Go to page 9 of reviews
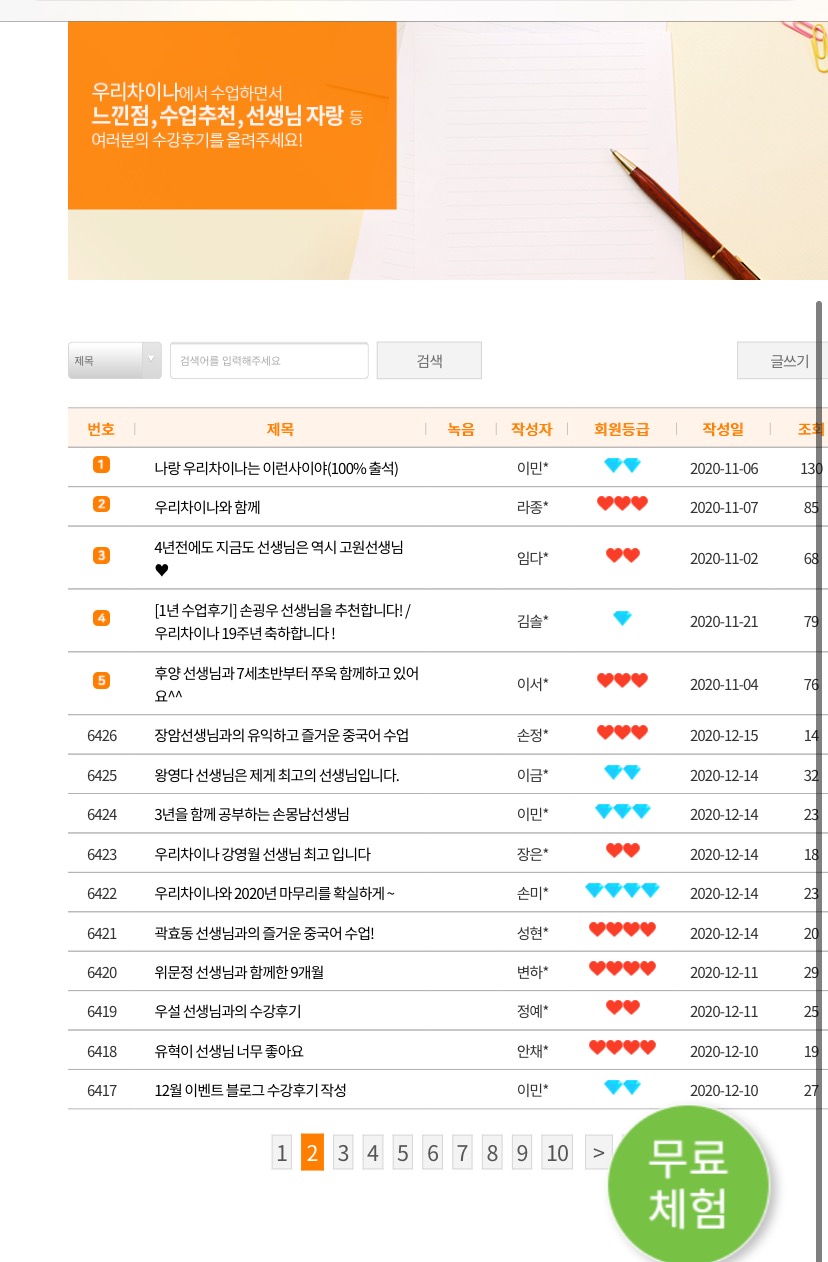The width and height of the screenshot is (828, 1262). [x=522, y=1153]
